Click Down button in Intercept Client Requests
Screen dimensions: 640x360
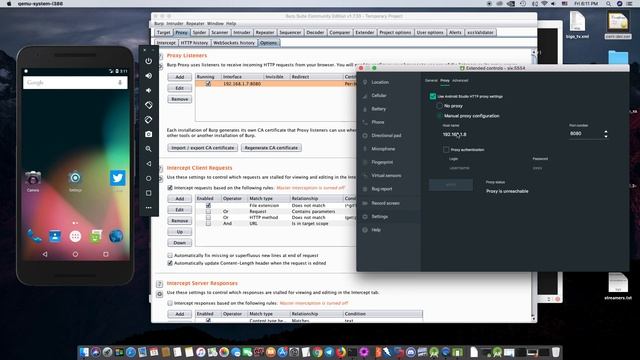pos(180,242)
